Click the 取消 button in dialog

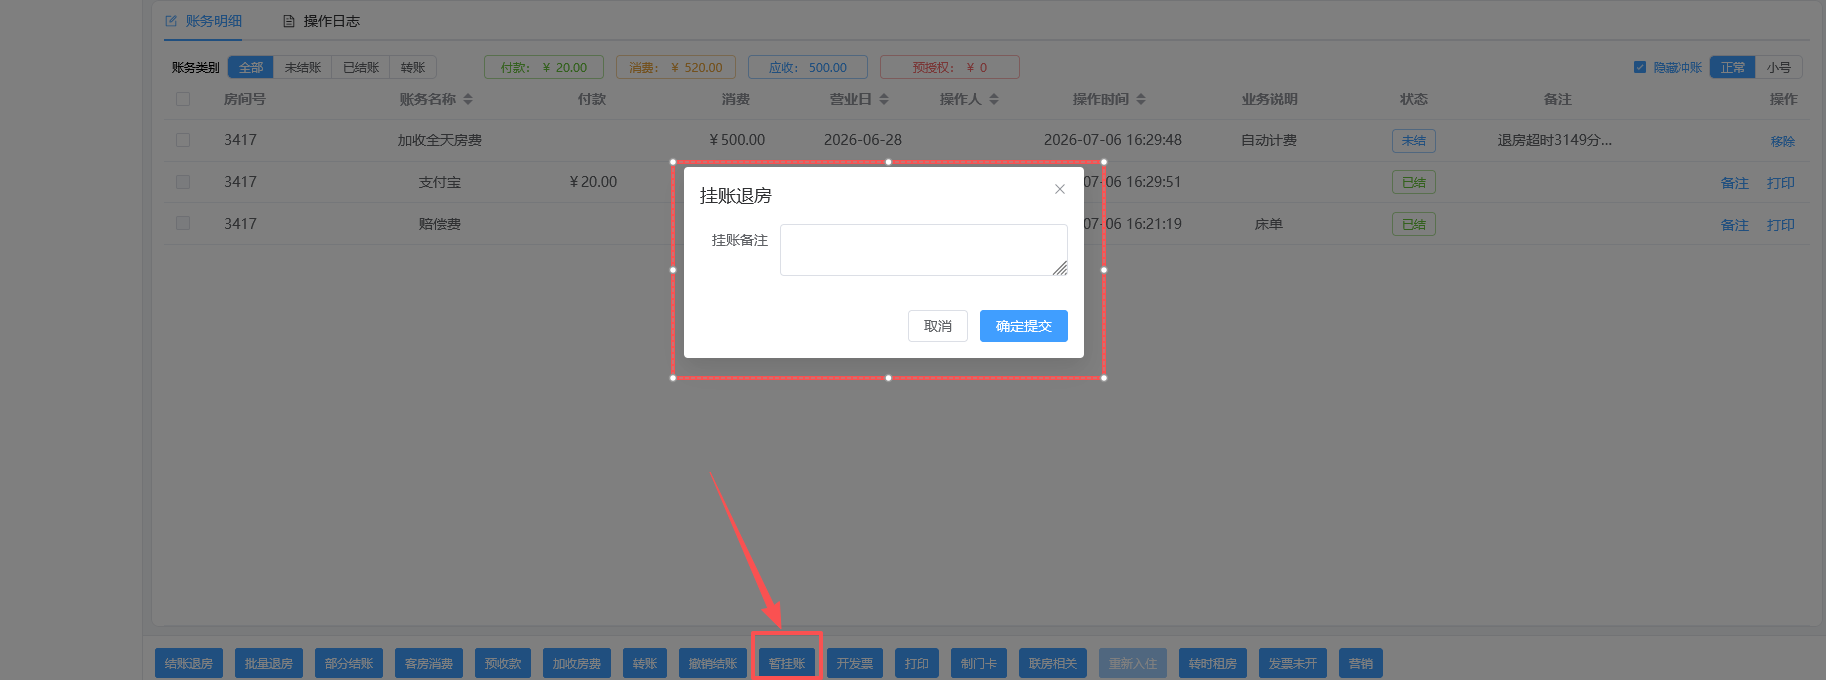click(938, 326)
